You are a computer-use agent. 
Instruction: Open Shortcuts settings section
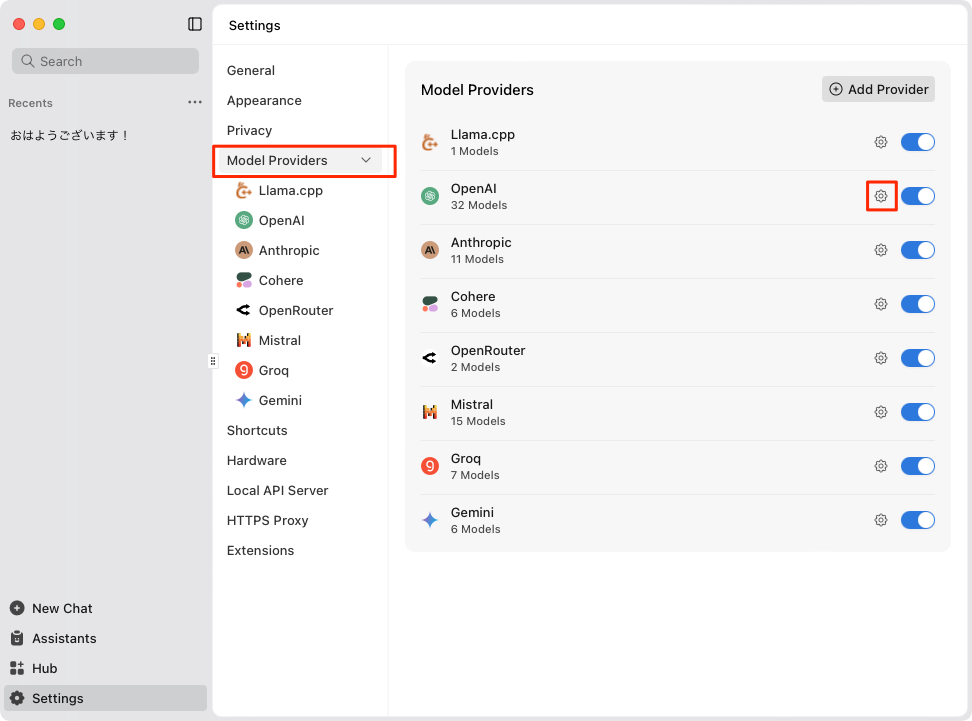(x=257, y=430)
